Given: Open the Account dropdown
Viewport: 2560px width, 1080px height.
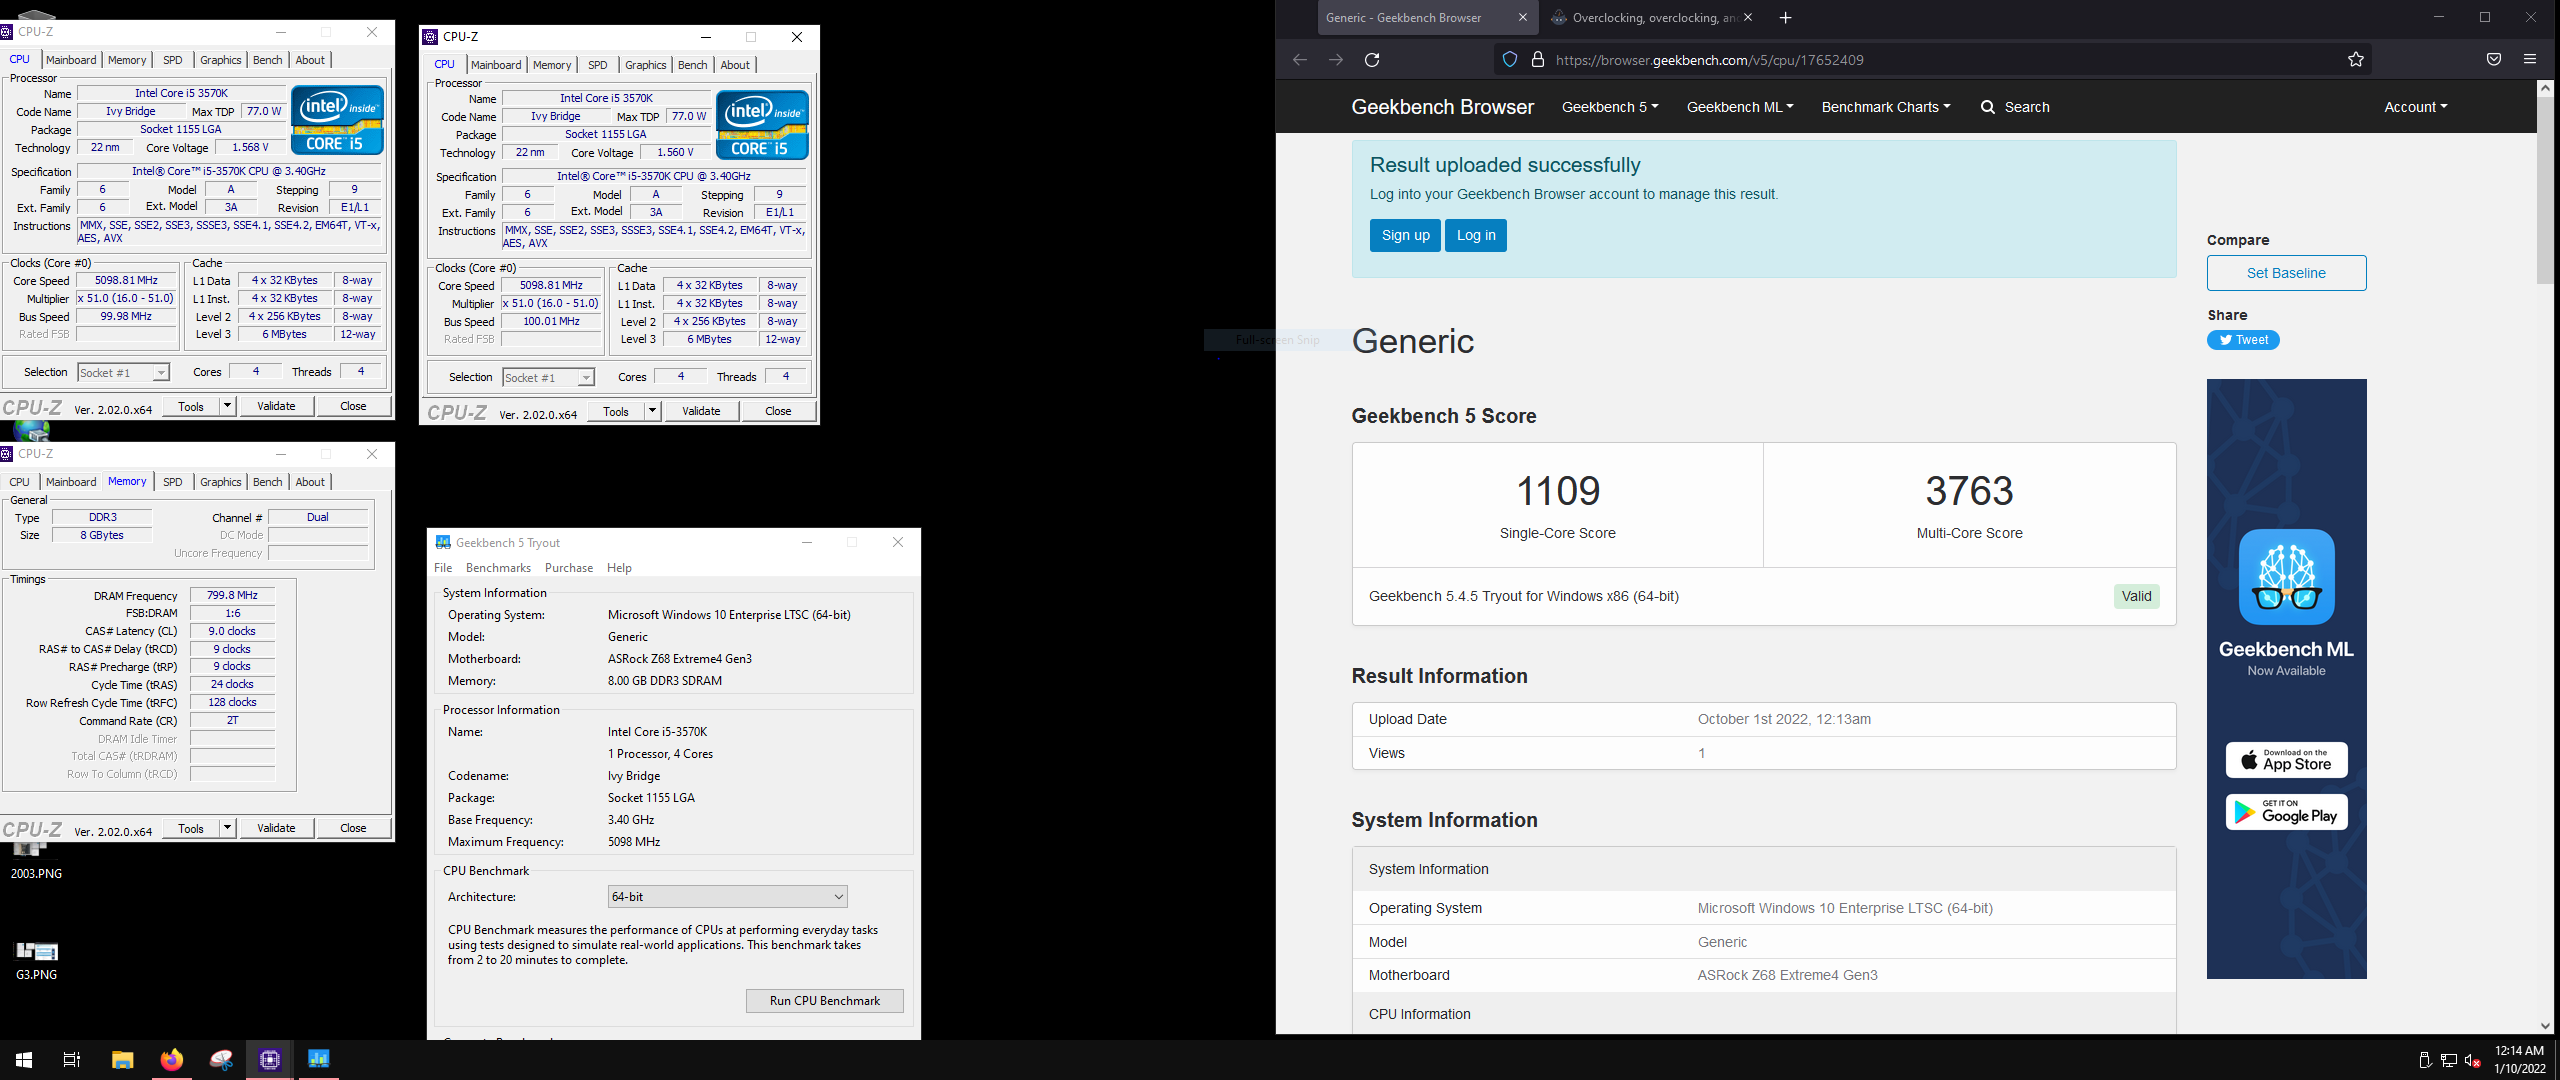Looking at the screenshot, I should pyautogui.click(x=2416, y=107).
